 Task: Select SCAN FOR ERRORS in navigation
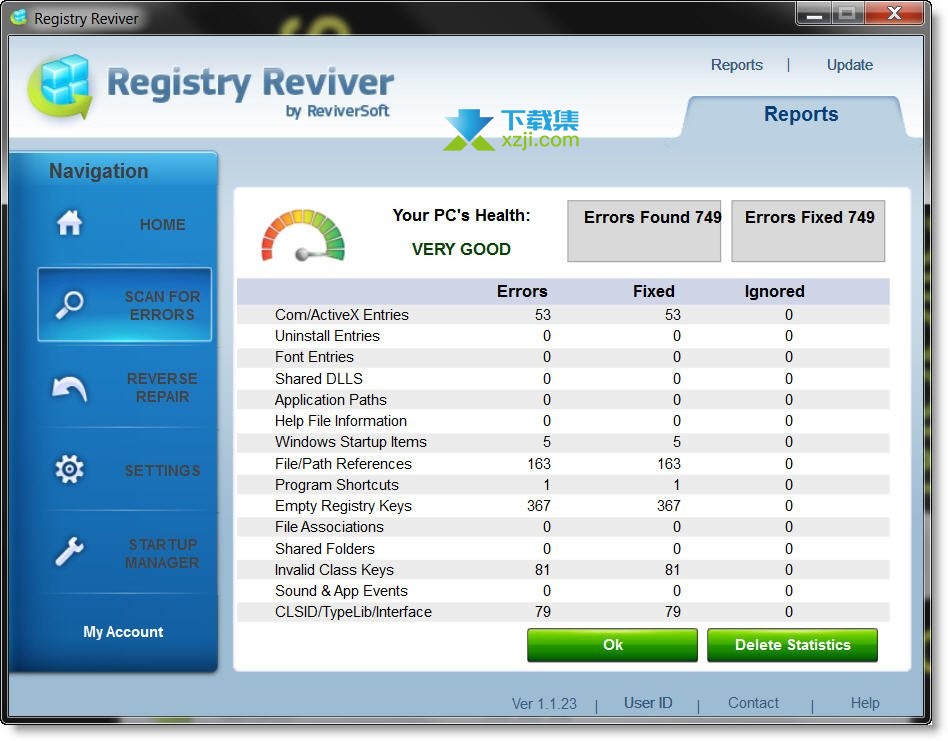[x=125, y=305]
